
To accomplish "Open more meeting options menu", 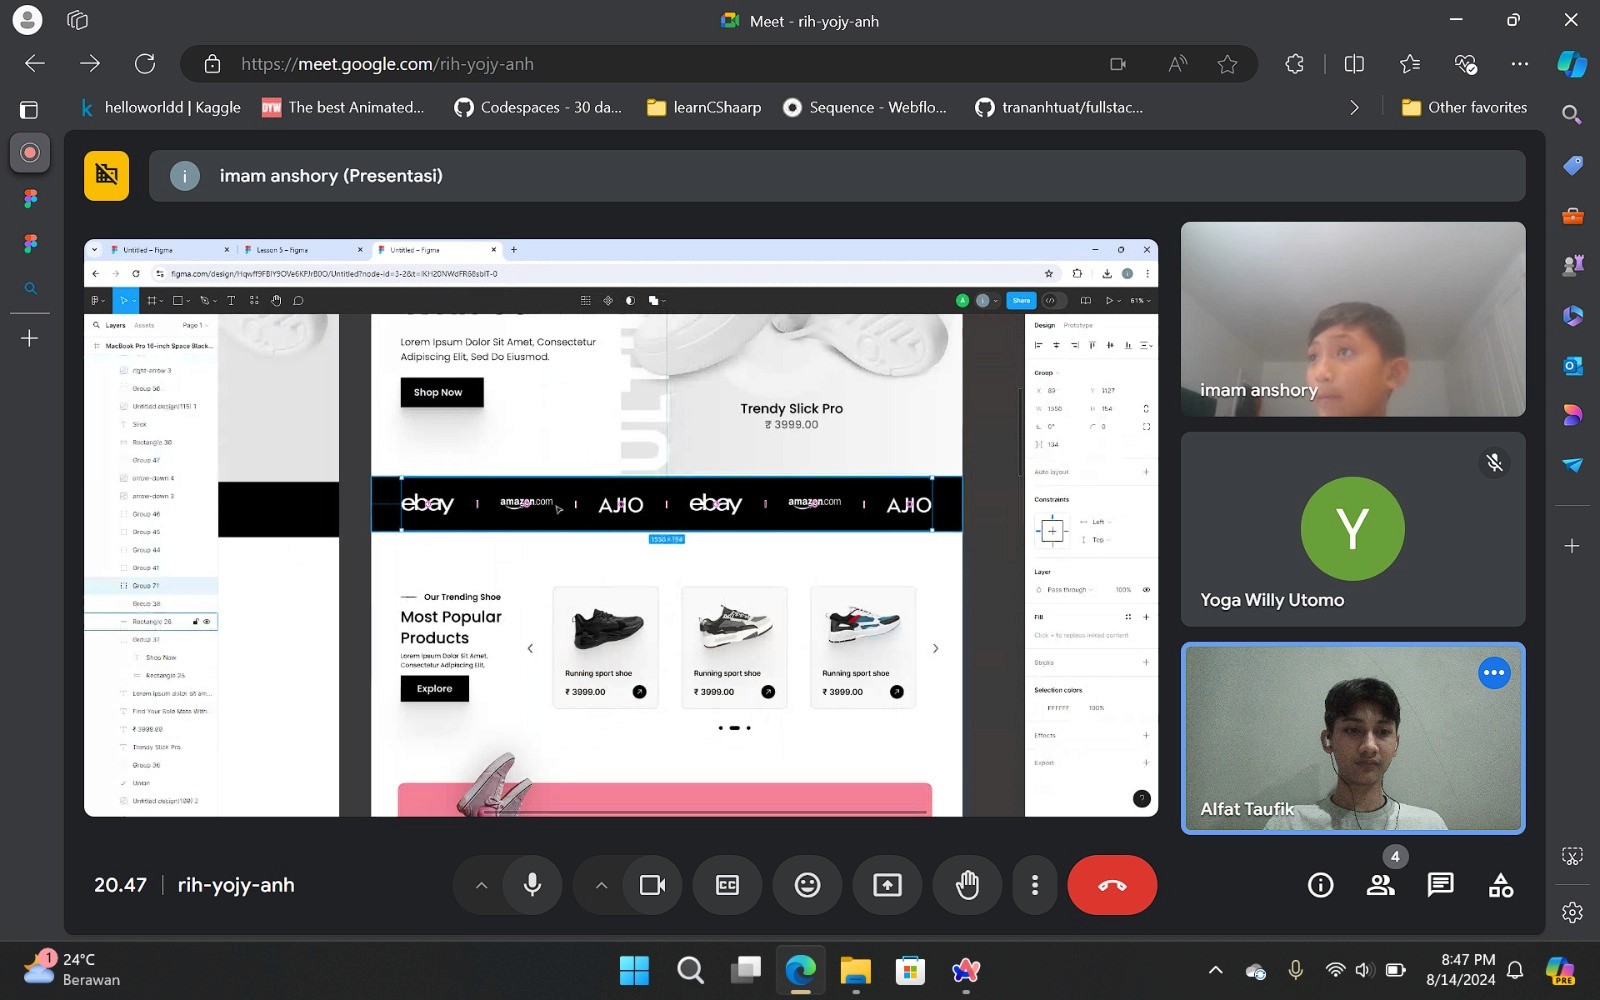I will (x=1035, y=885).
